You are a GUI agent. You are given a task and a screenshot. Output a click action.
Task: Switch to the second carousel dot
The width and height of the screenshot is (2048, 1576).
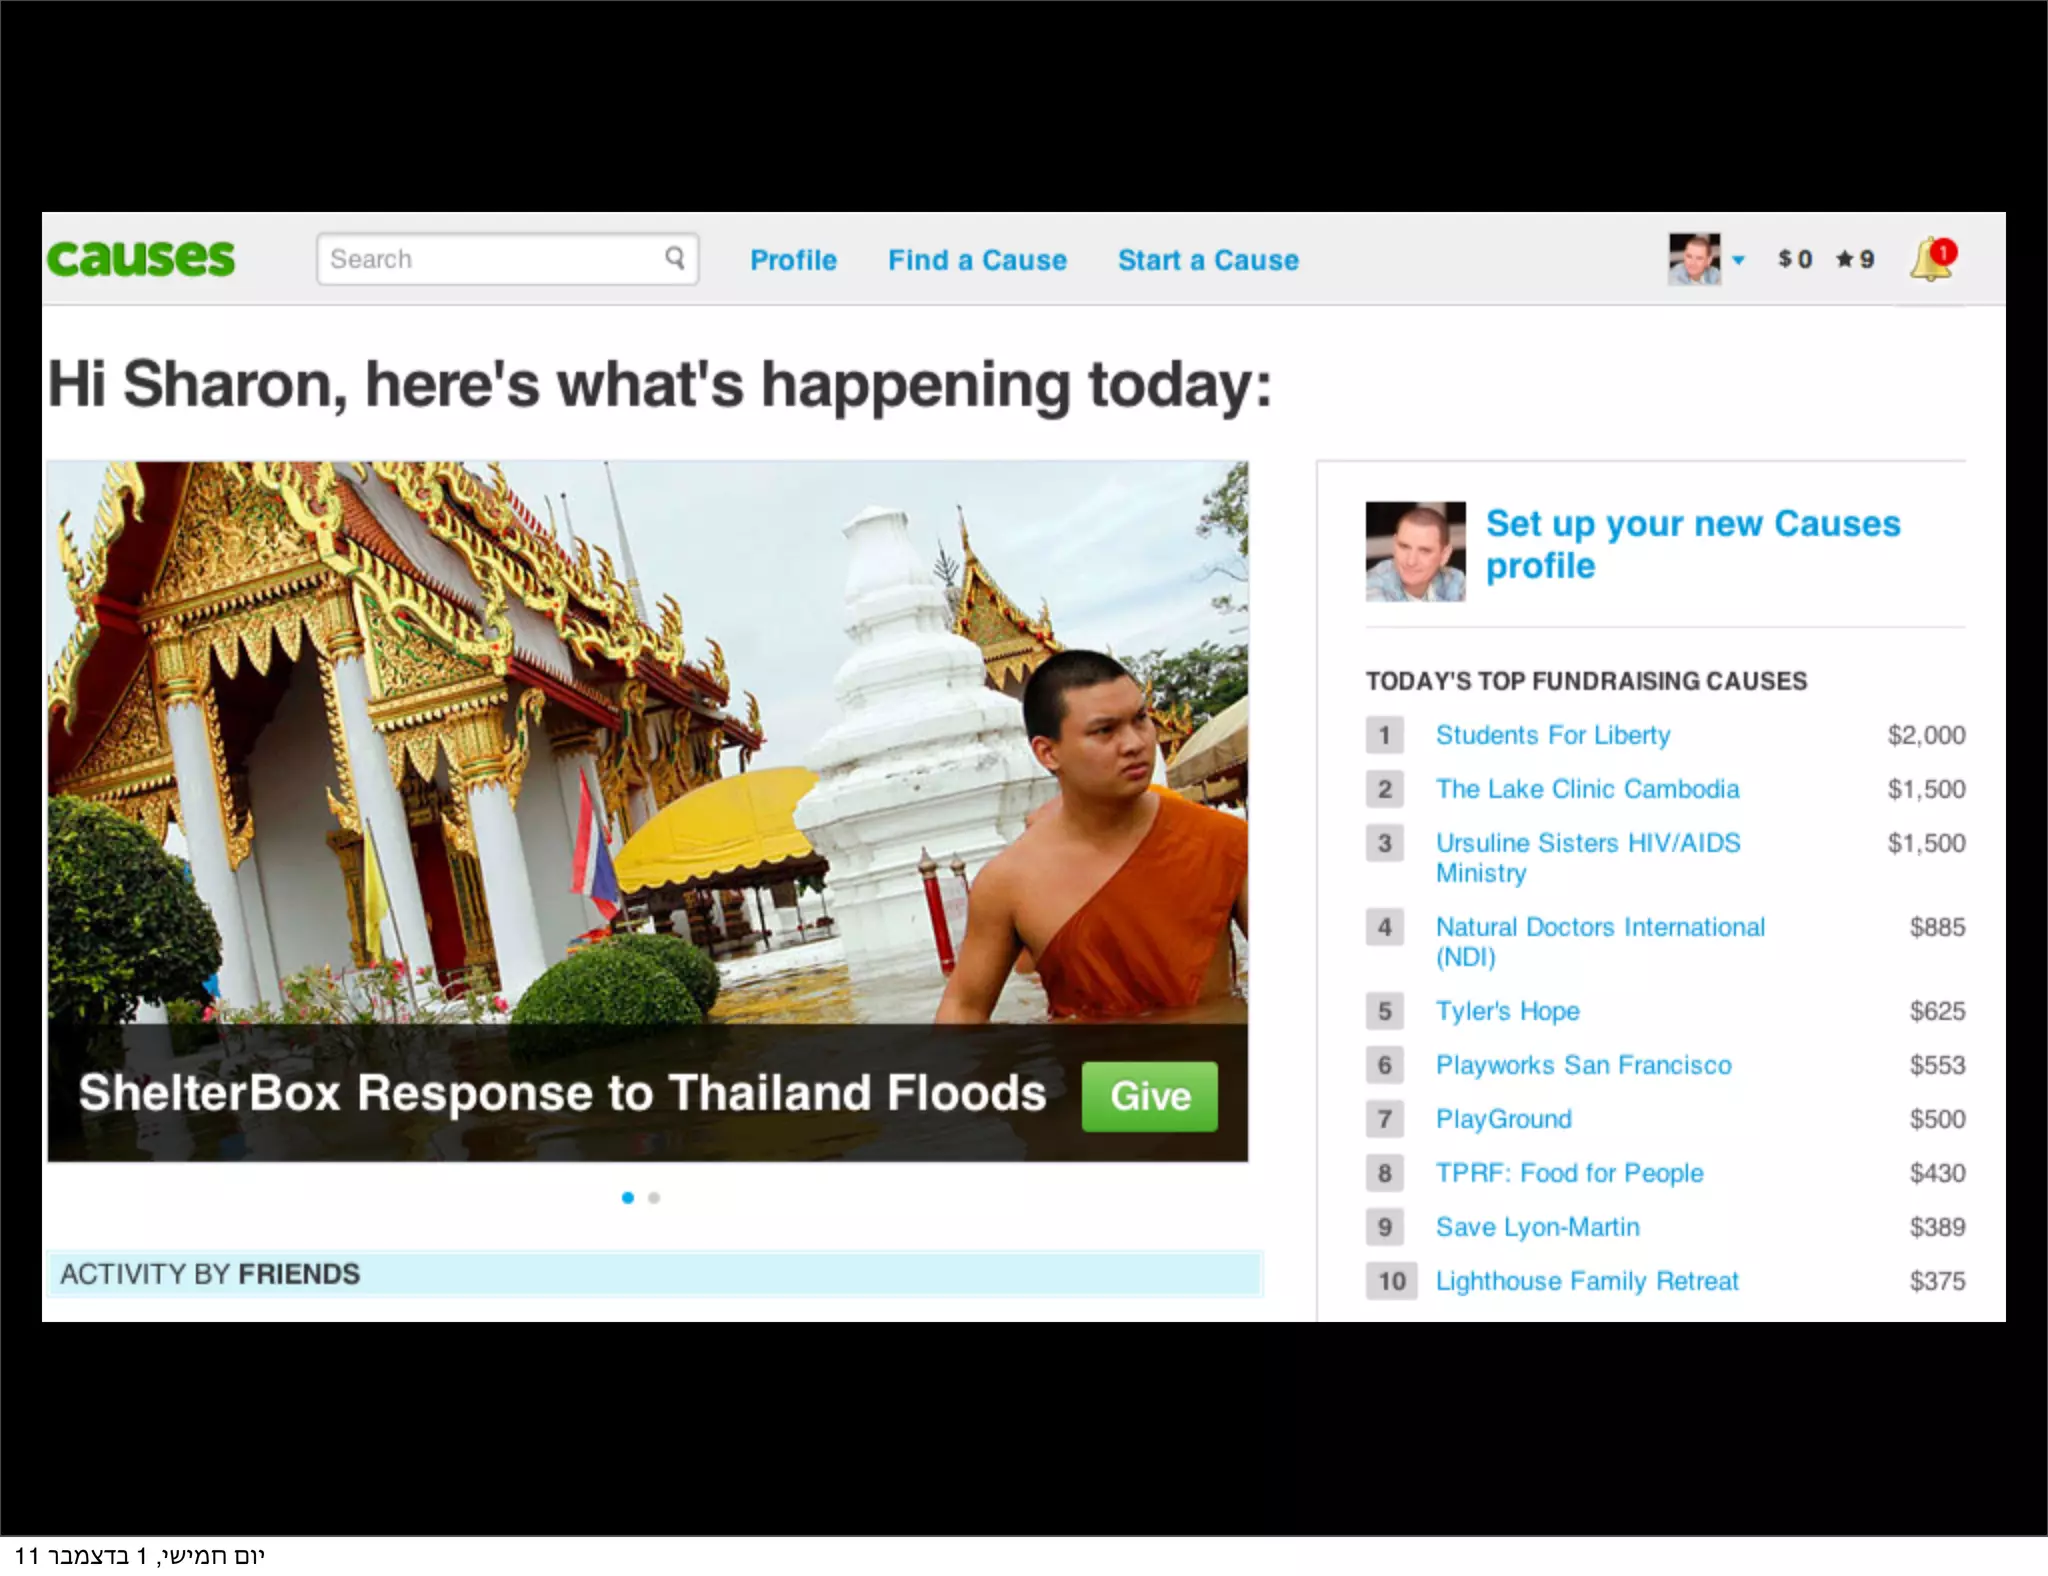click(654, 1197)
